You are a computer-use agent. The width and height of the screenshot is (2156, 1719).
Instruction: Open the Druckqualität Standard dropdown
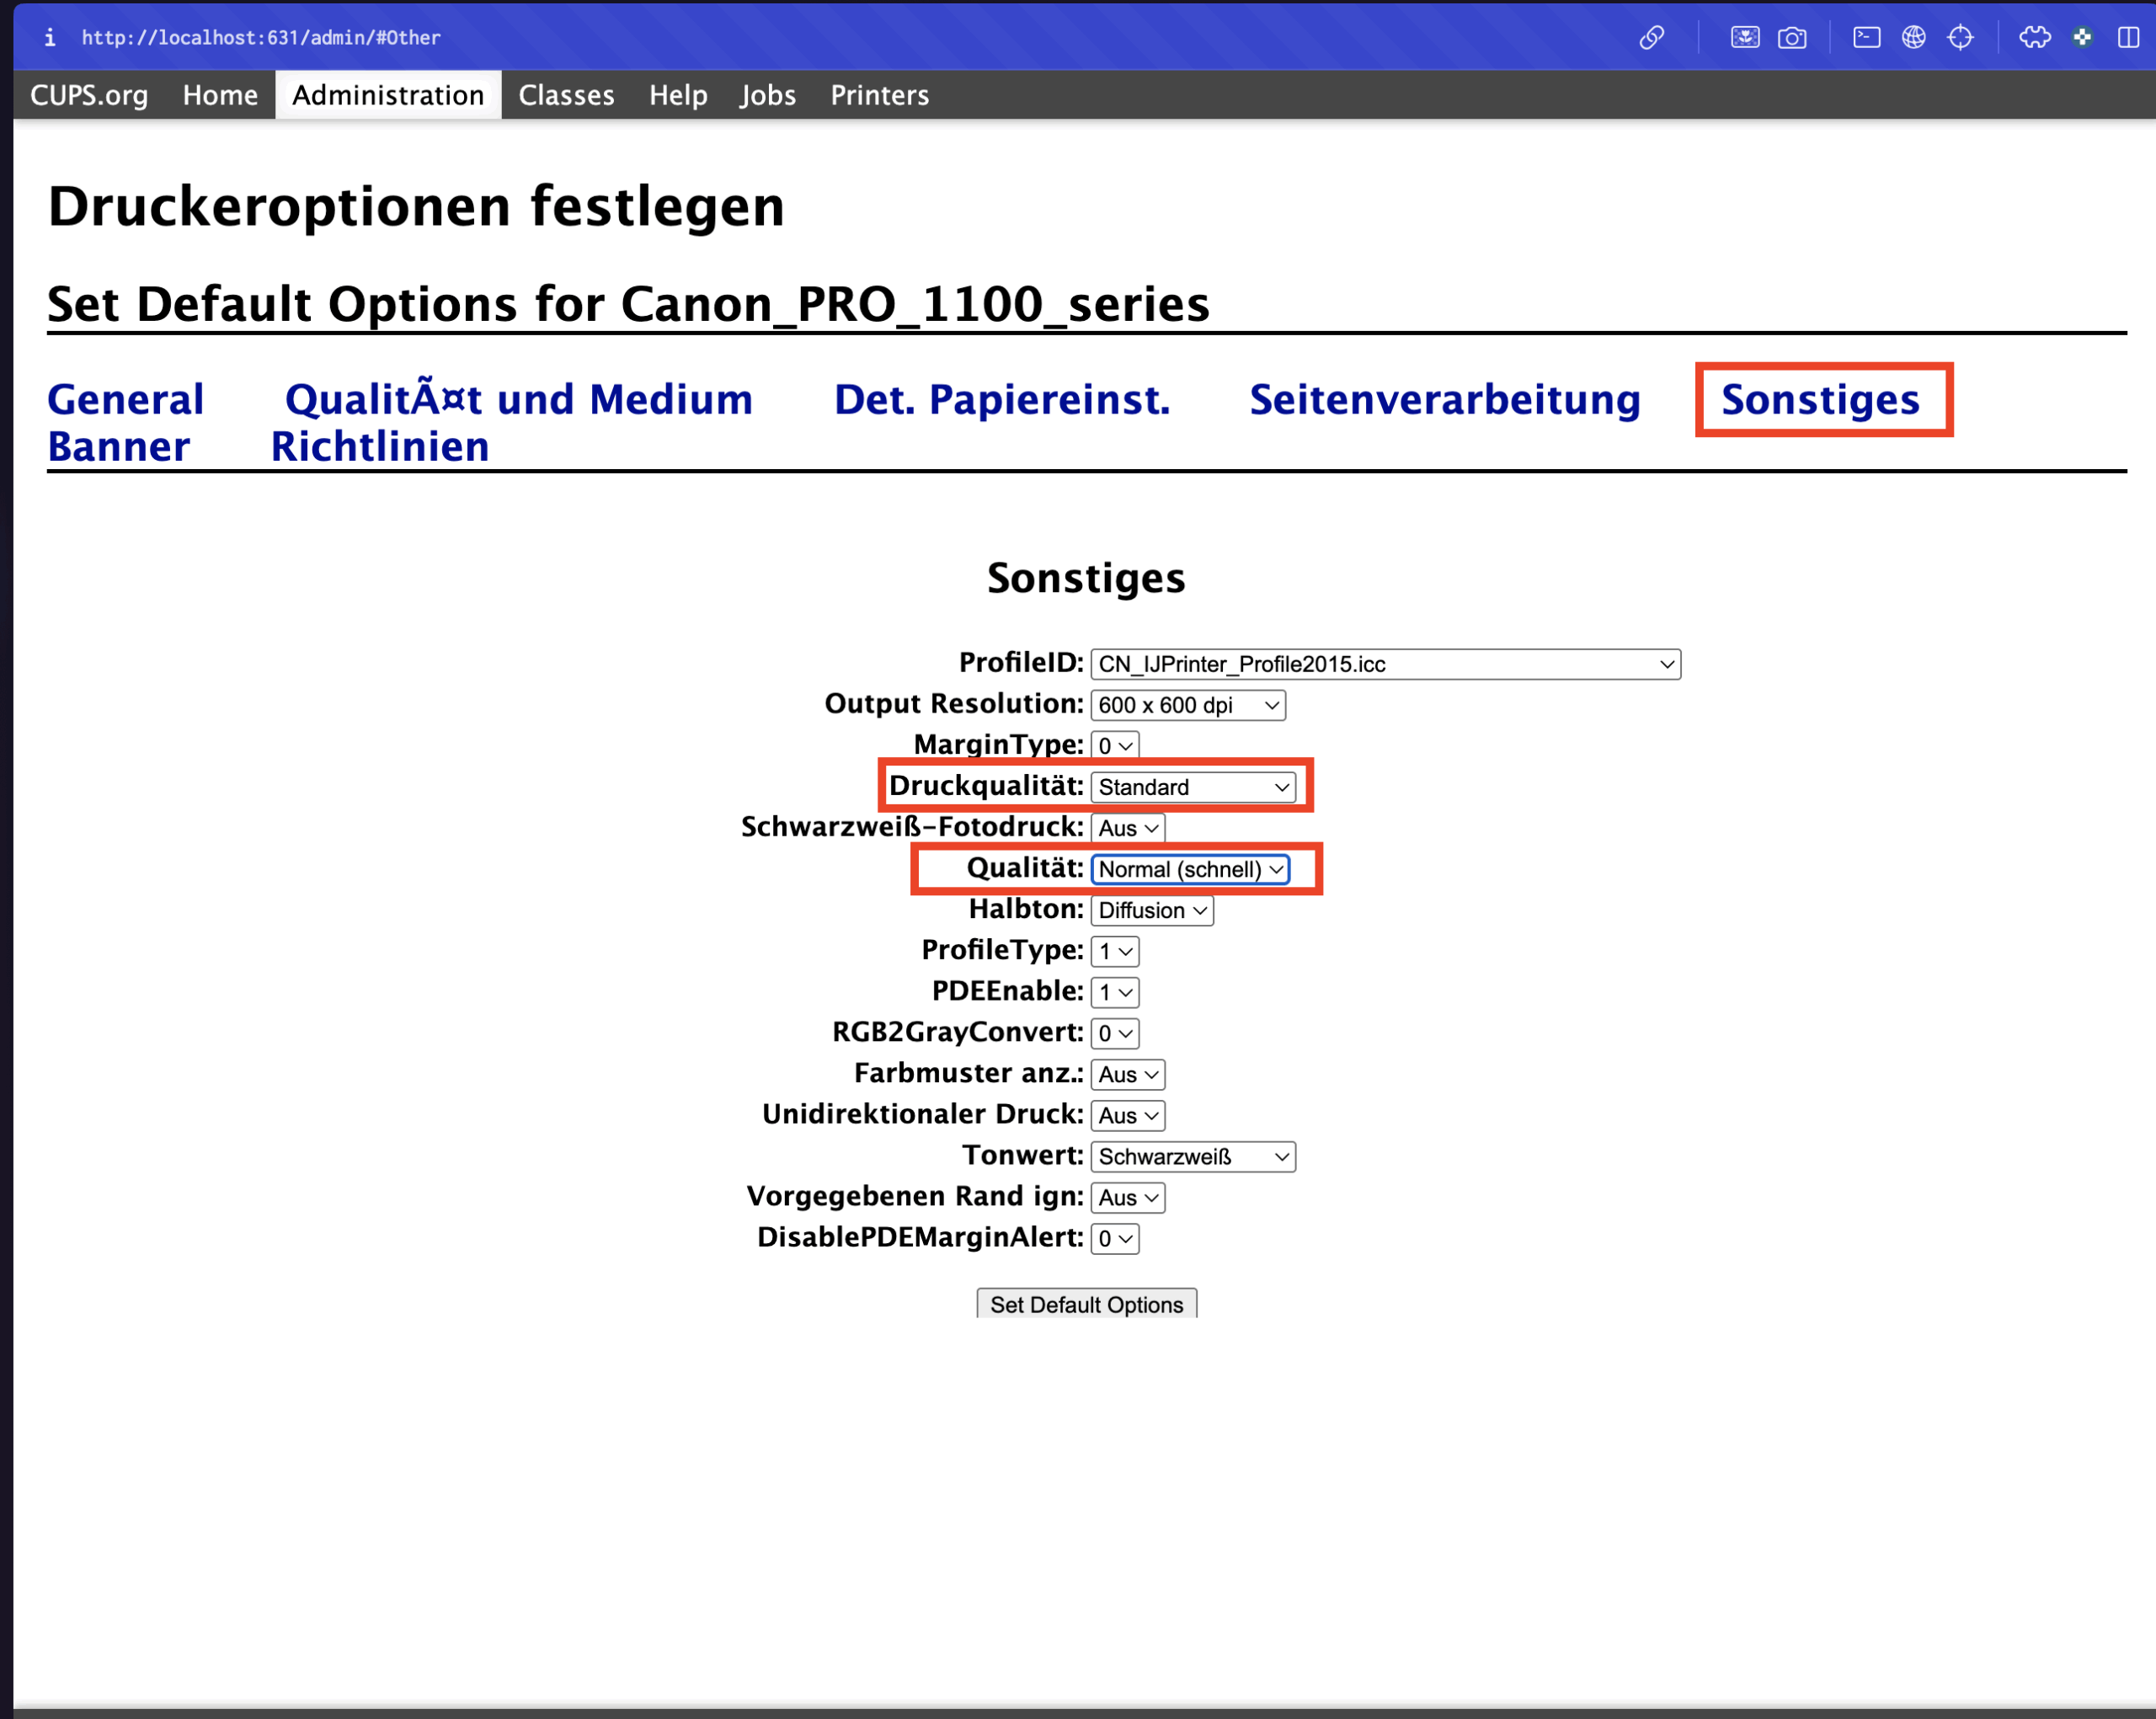click(1192, 787)
